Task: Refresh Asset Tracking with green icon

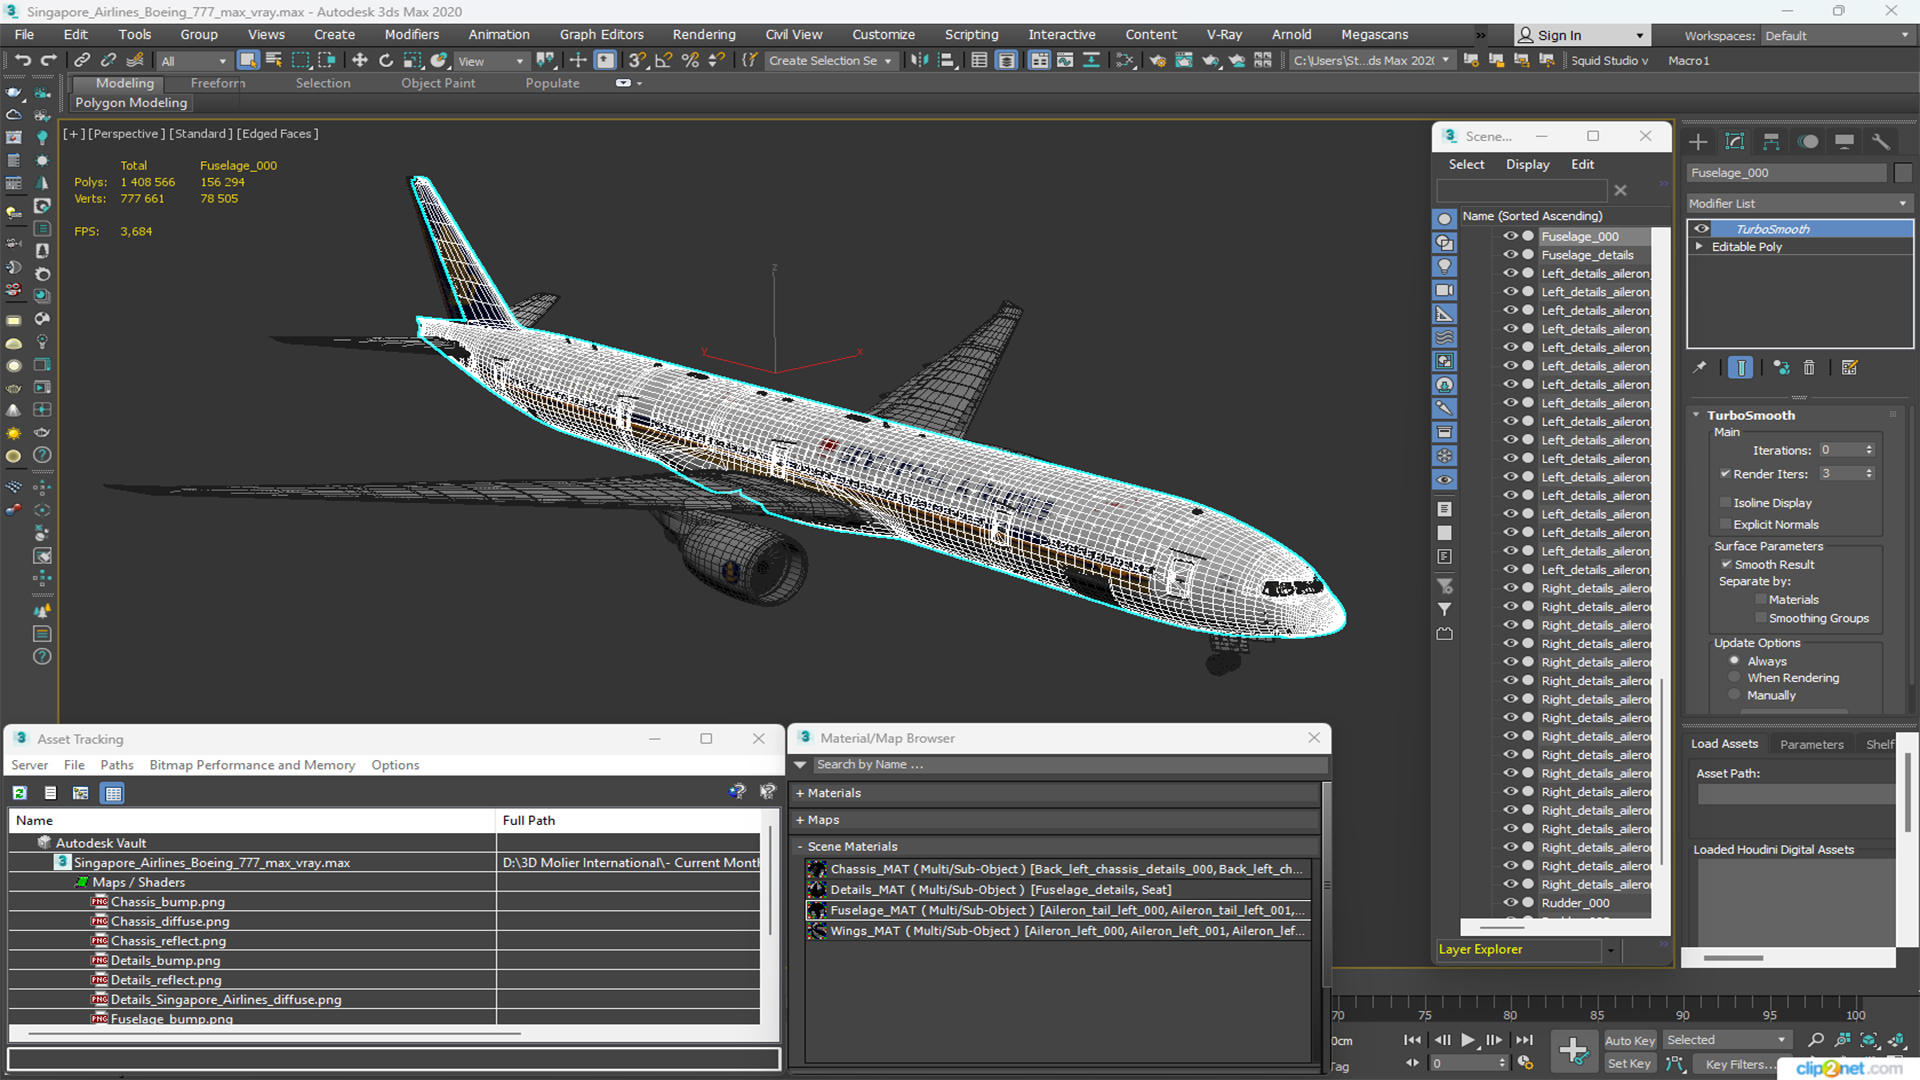Action: click(x=19, y=793)
